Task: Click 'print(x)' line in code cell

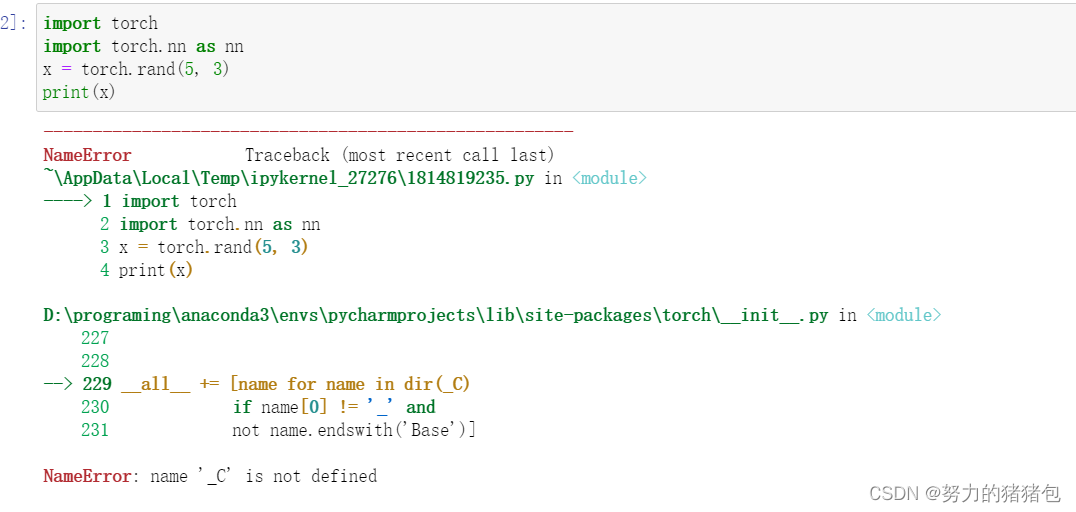Action: pyautogui.click(x=79, y=92)
